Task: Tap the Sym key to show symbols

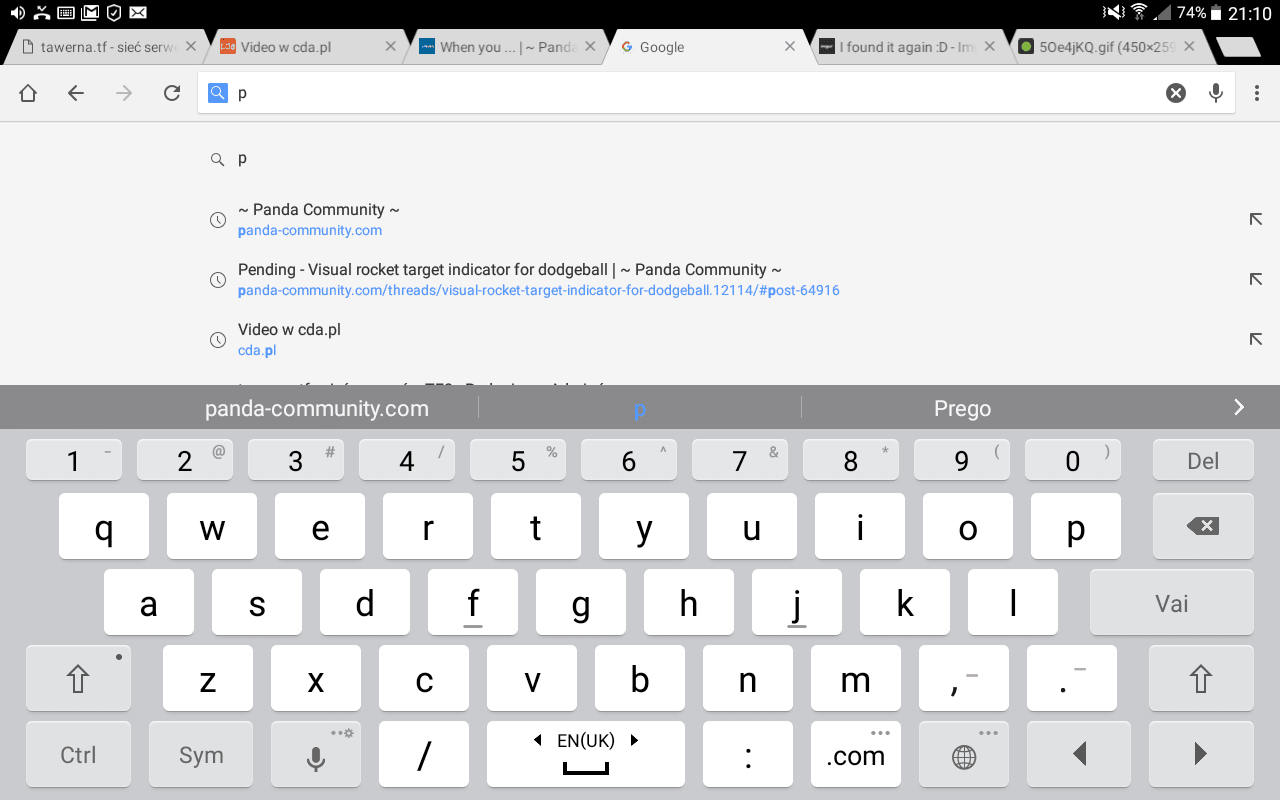Action: tap(200, 754)
